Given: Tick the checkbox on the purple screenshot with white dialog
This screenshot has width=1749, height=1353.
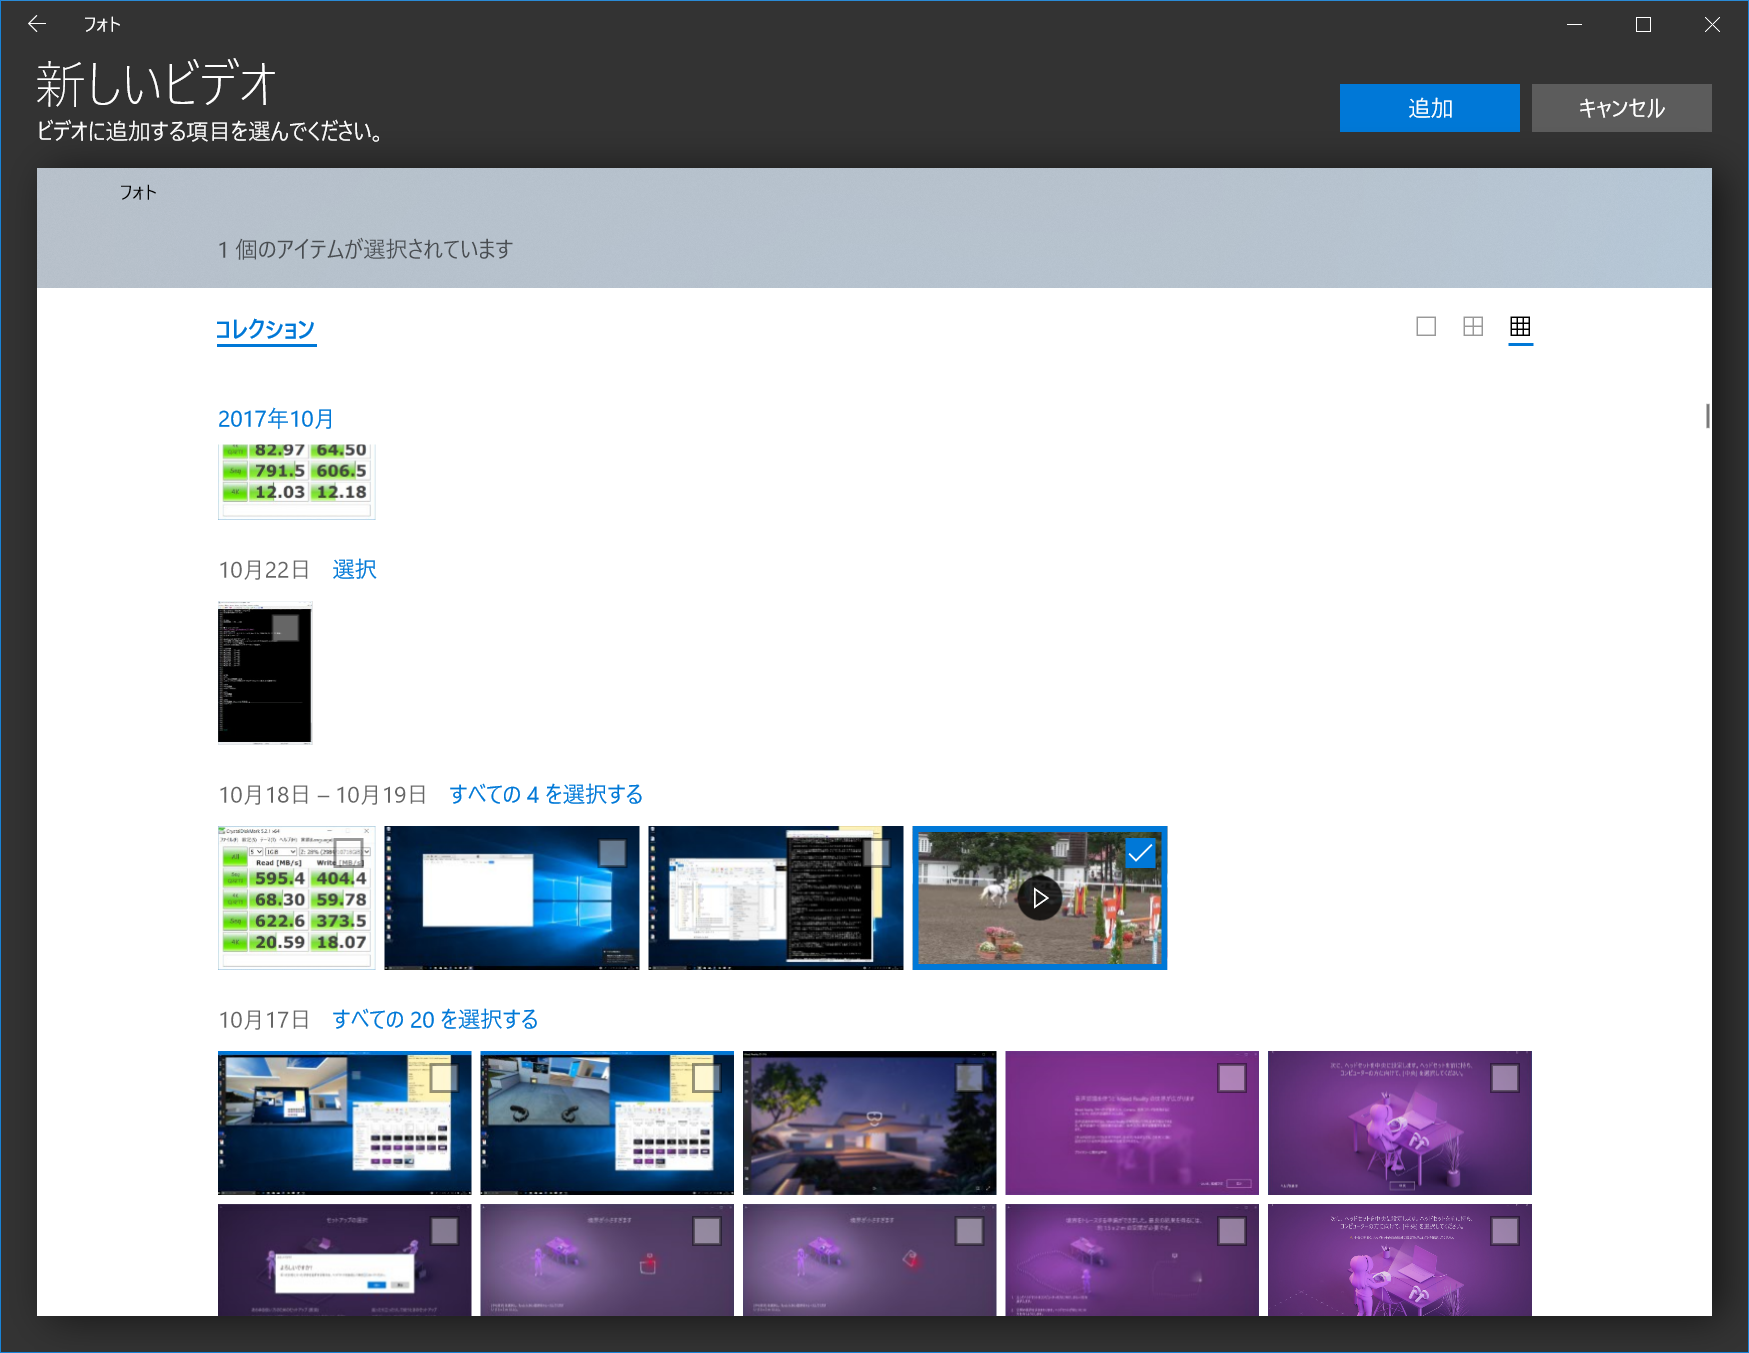Looking at the screenshot, I should tap(444, 1230).
